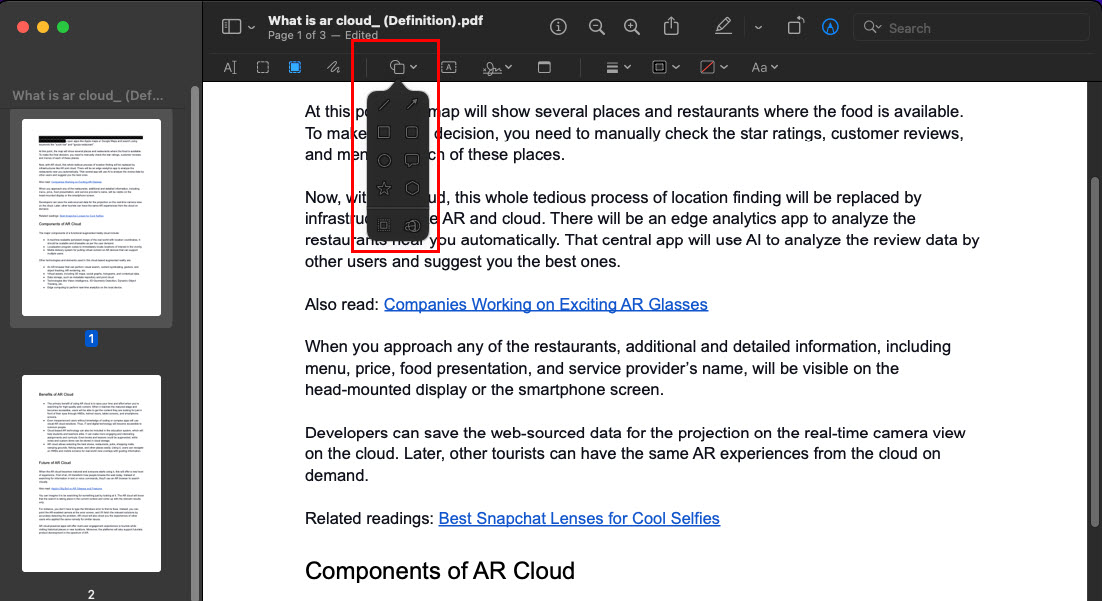Image resolution: width=1102 pixels, height=601 pixels.
Task: Insert an arrow shape
Action: [412, 104]
